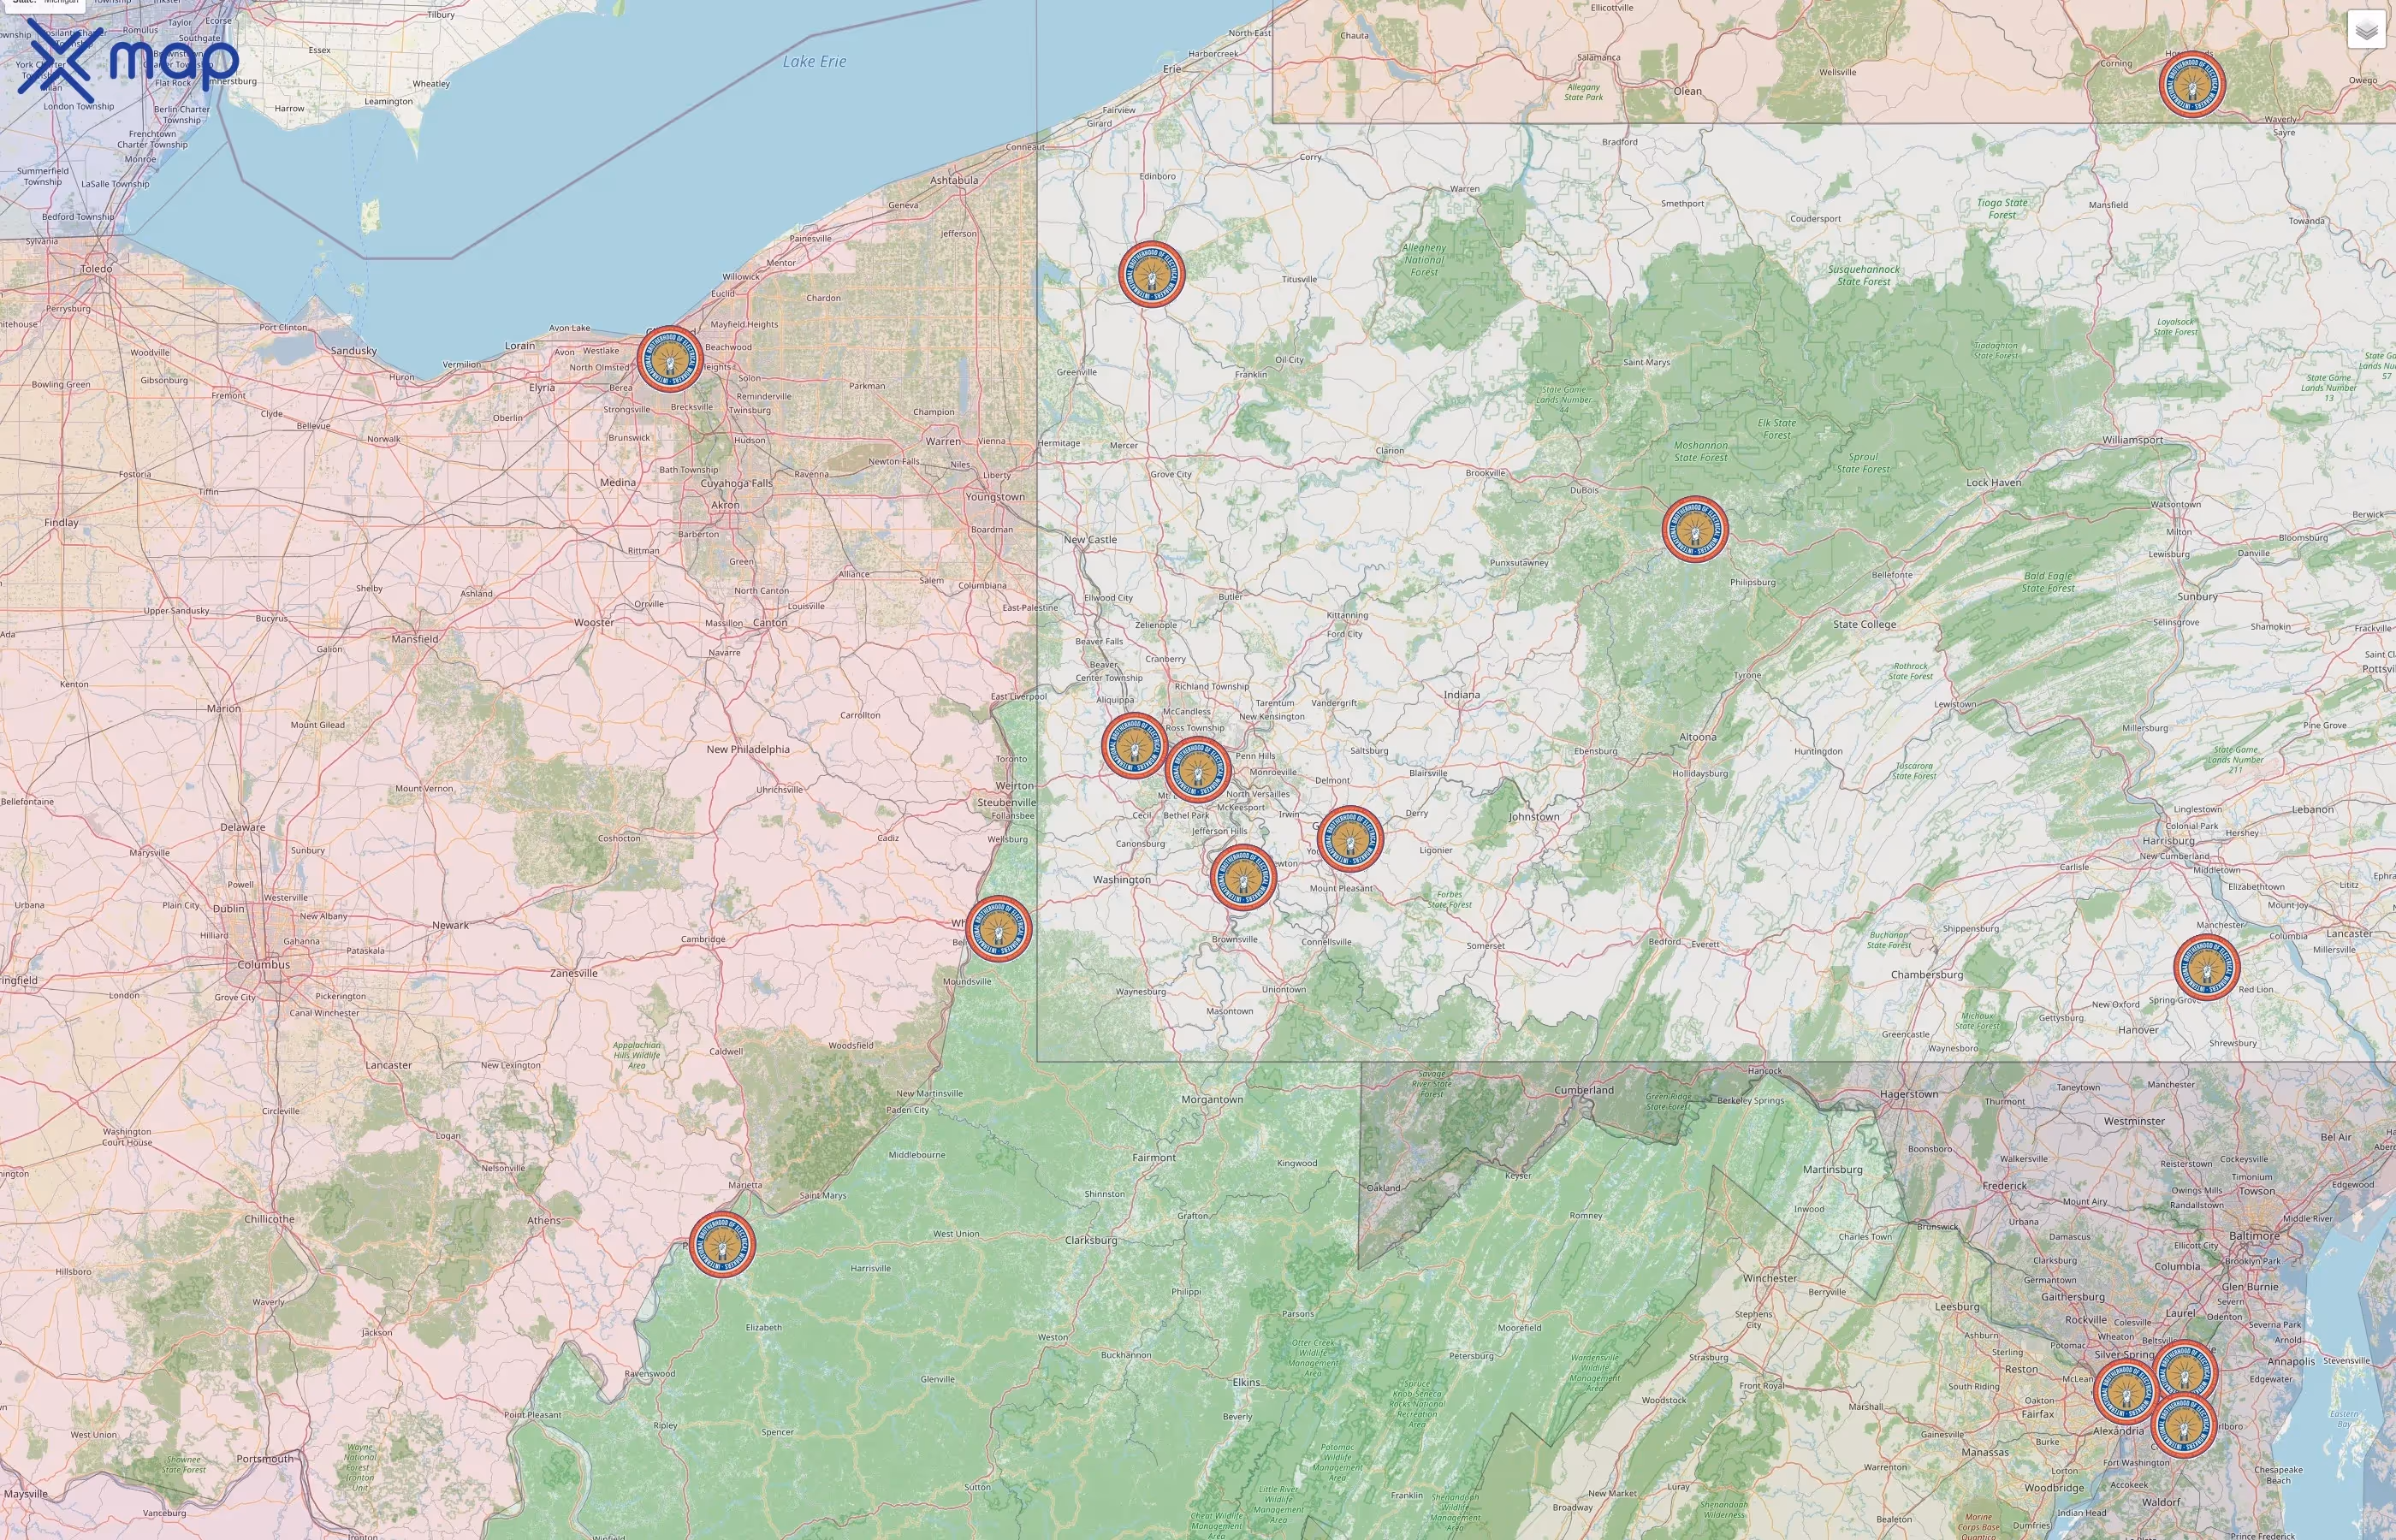Click the Youngstown city label
This screenshot has width=2396, height=1540.
[x=994, y=496]
